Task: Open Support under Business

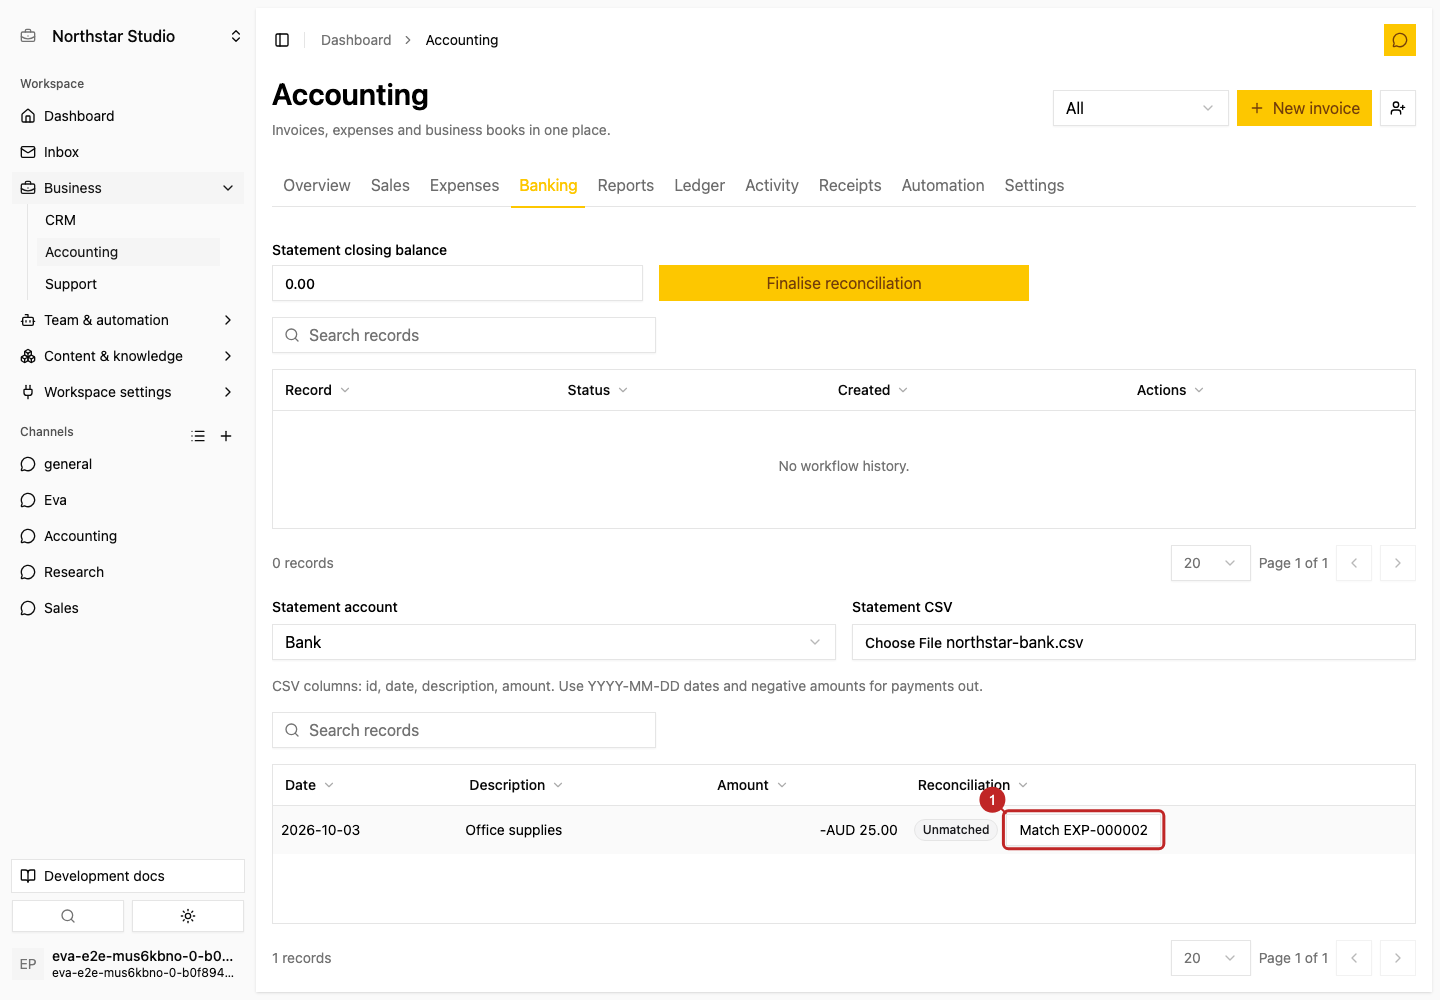Action: coord(130,284)
